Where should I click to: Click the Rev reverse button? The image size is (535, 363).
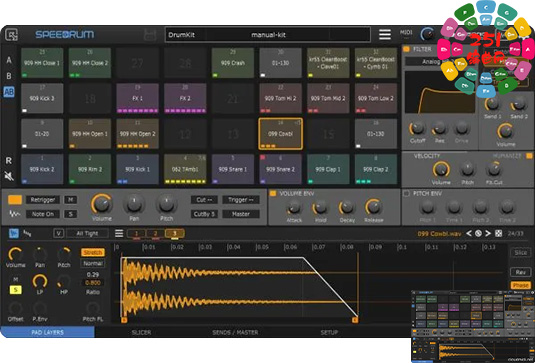pos(521,272)
